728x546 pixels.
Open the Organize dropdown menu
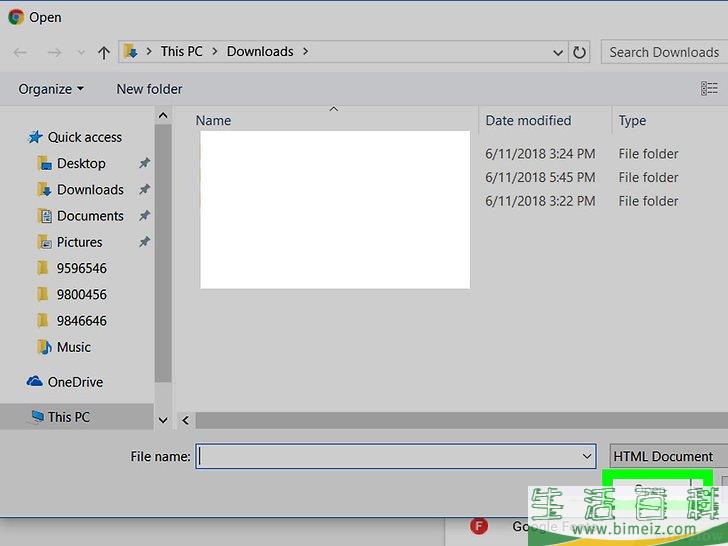(50, 89)
